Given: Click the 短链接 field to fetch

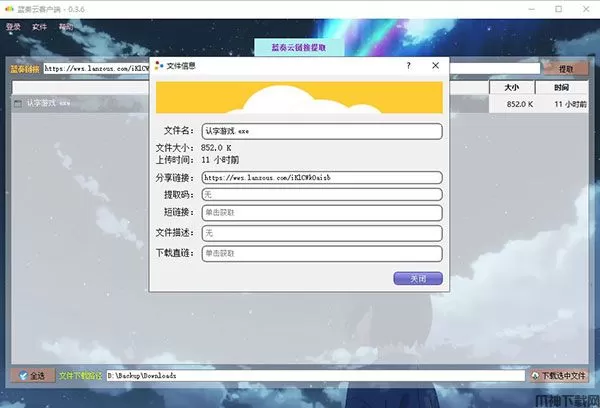Looking at the screenshot, I should [x=322, y=213].
